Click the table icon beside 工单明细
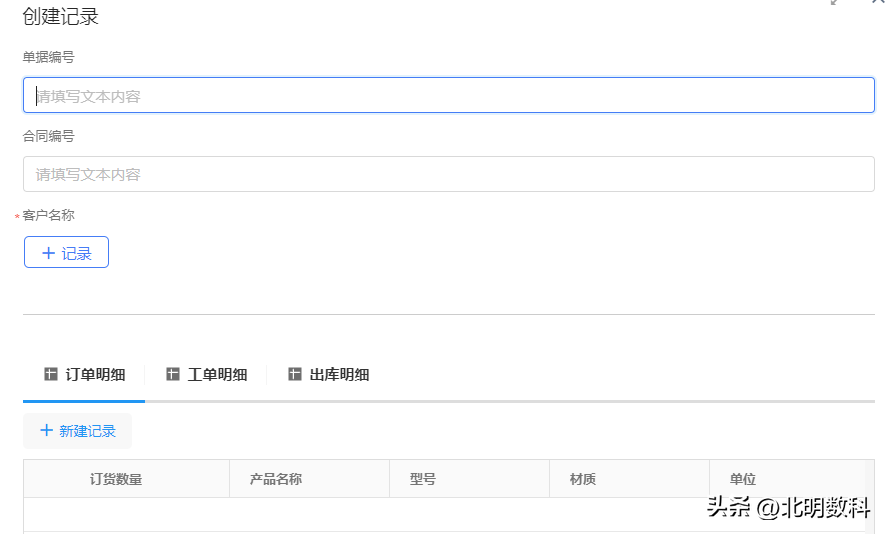Image resolution: width=886 pixels, height=534 pixels. point(173,375)
